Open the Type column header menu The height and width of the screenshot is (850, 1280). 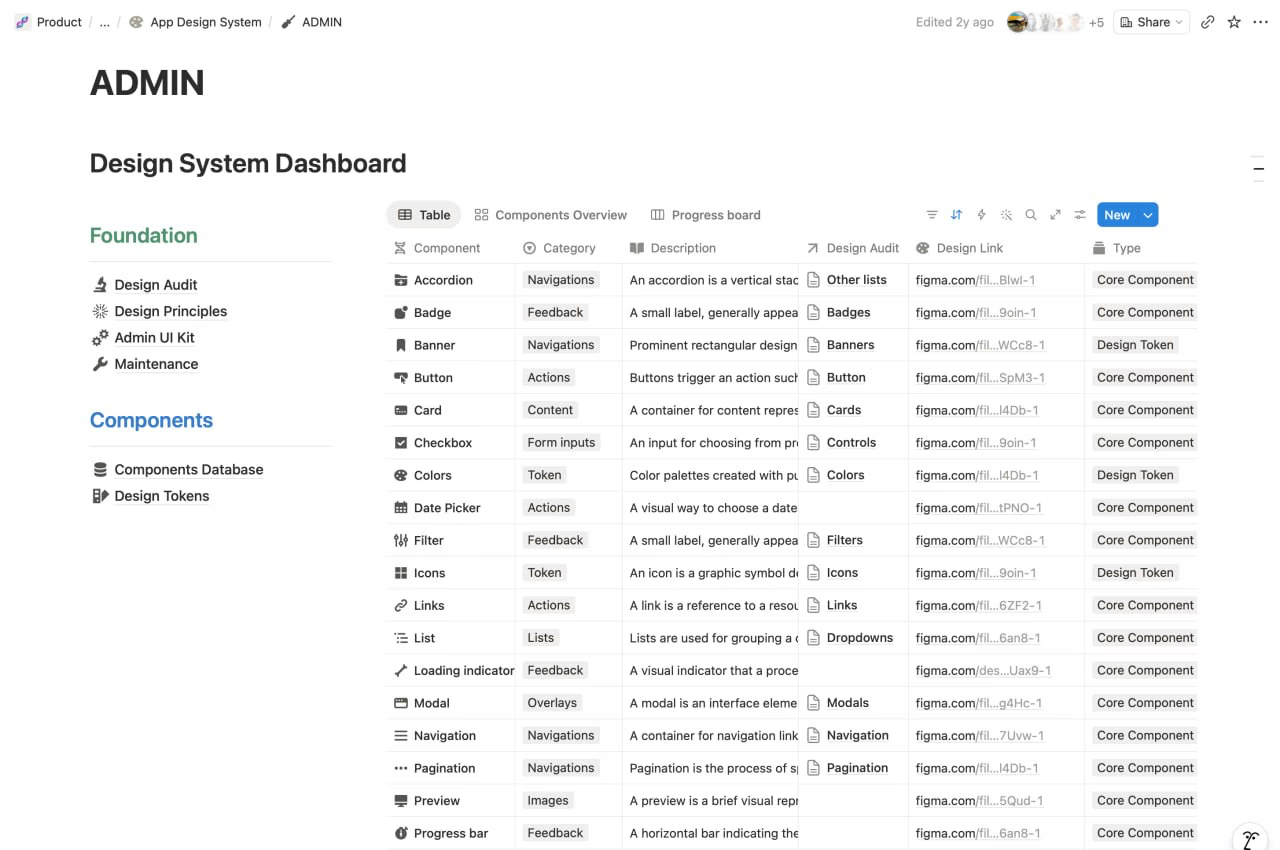[1118, 248]
